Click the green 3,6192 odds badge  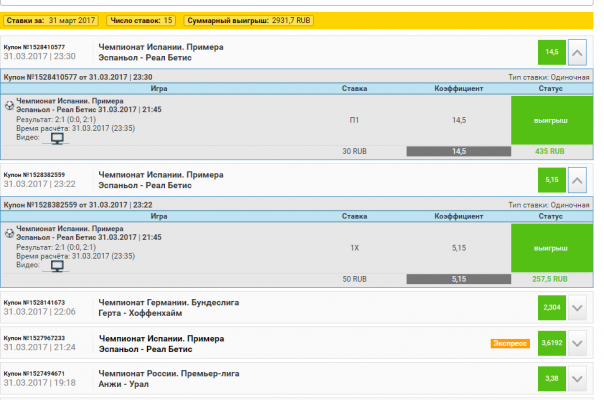(552, 343)
